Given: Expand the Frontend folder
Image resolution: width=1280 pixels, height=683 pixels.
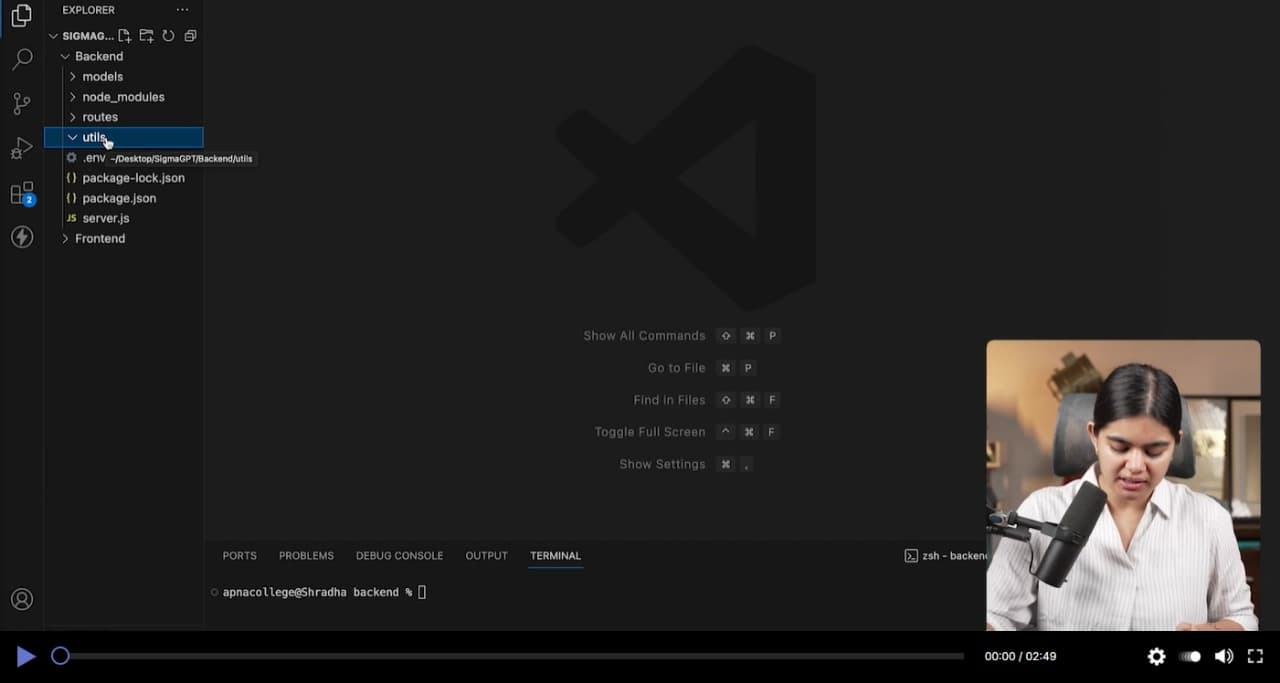Looking at the screenshot, I should click(100, 239).
